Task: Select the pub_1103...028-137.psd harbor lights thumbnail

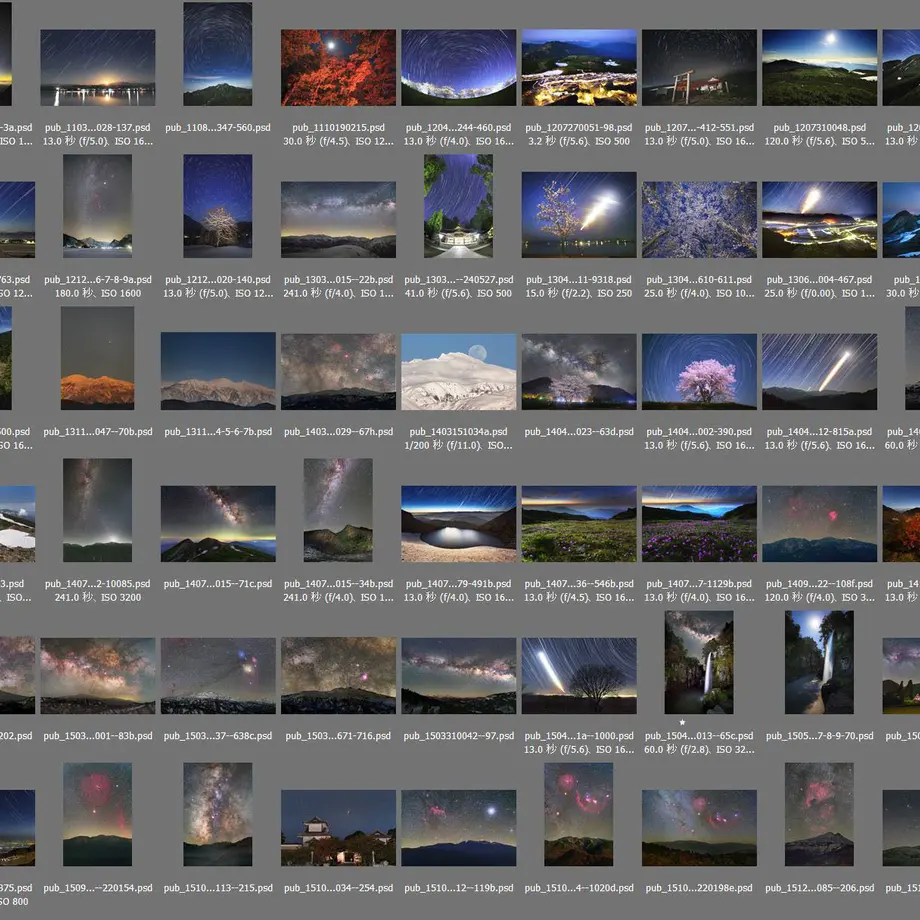Action: (x=98, y=67)
